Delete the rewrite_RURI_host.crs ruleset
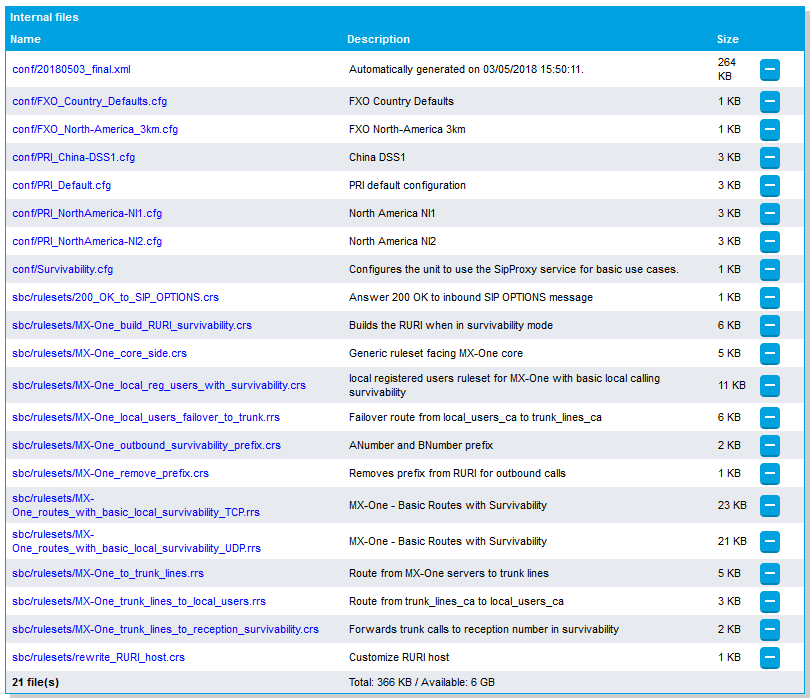 pyautogui.click(x=769, y=657)
